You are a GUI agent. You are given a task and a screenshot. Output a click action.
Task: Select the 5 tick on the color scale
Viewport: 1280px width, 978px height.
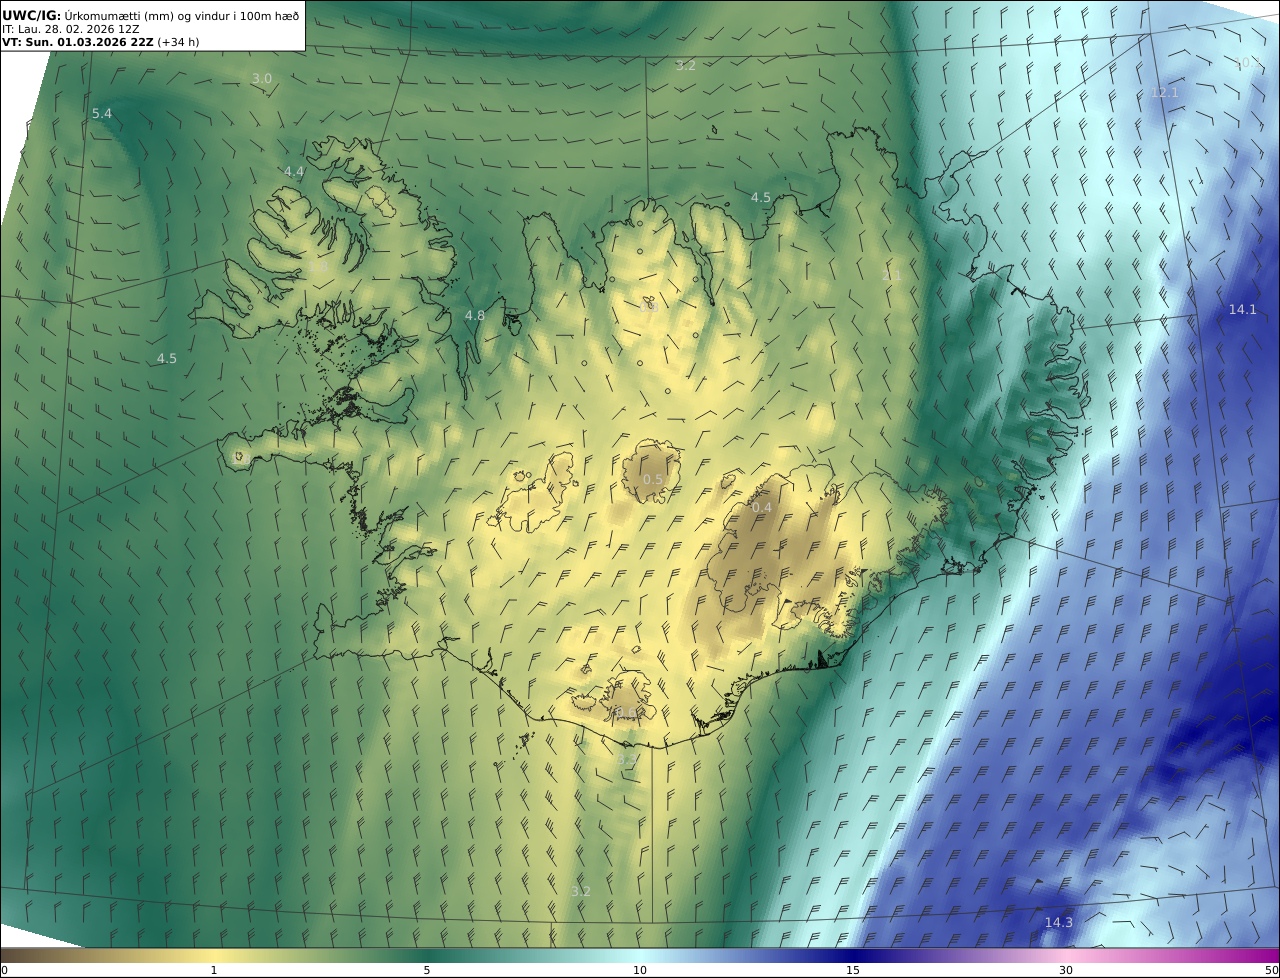point(427,970)
